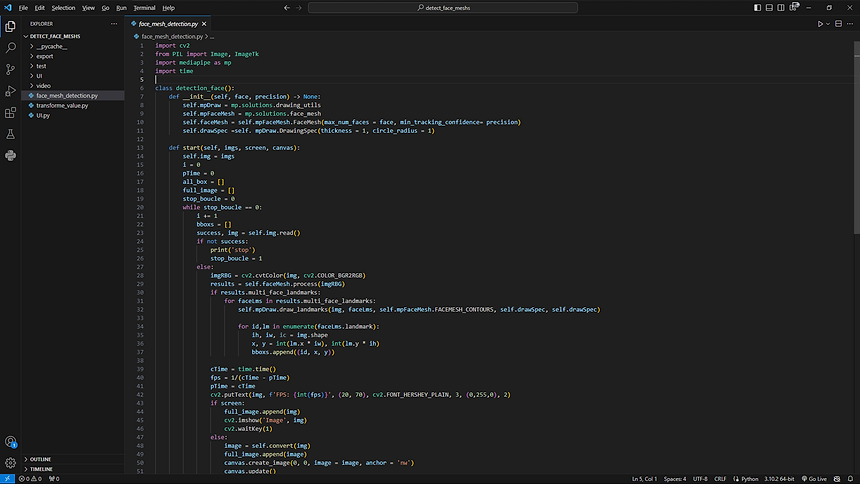The image size is (860, 484).
Task: Show errors and warnings problems count
Action: (30, 479)
